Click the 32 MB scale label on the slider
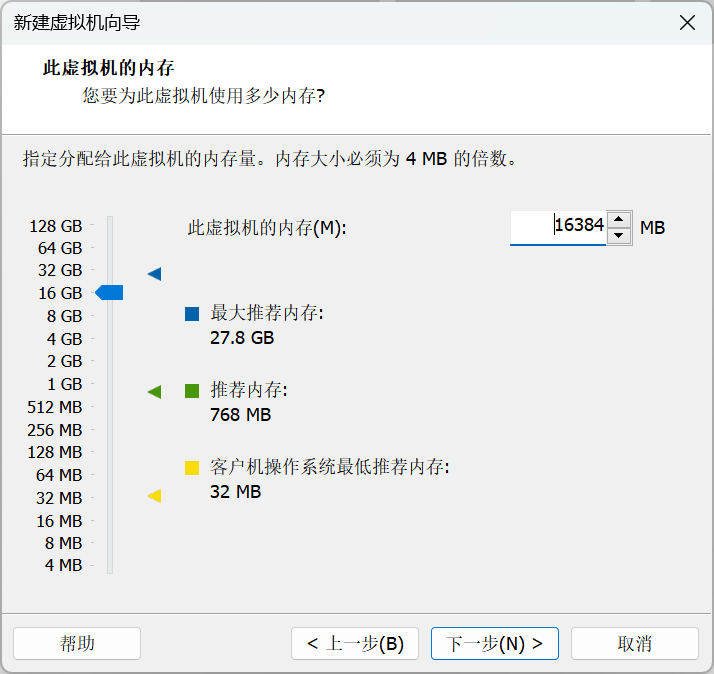The image size is (714, 674). pos(59,498)
